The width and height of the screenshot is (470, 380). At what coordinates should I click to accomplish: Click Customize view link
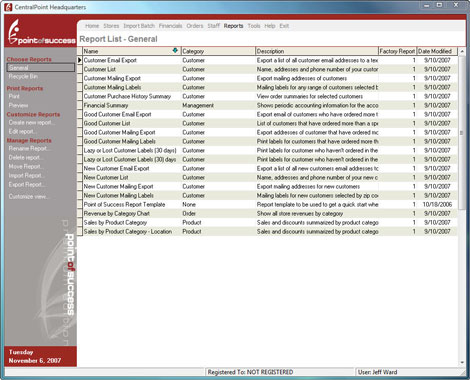pyautogui.click(x=29, y=196)
